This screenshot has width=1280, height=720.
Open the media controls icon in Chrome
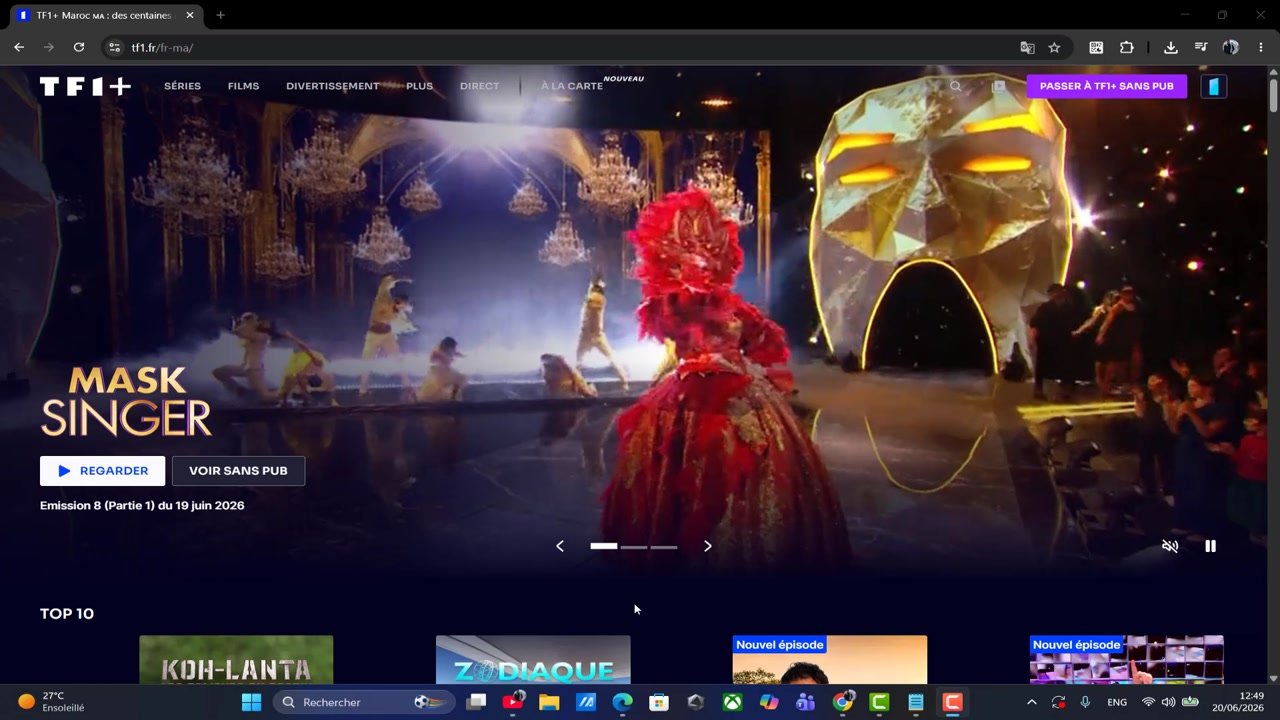point(1201,47)
